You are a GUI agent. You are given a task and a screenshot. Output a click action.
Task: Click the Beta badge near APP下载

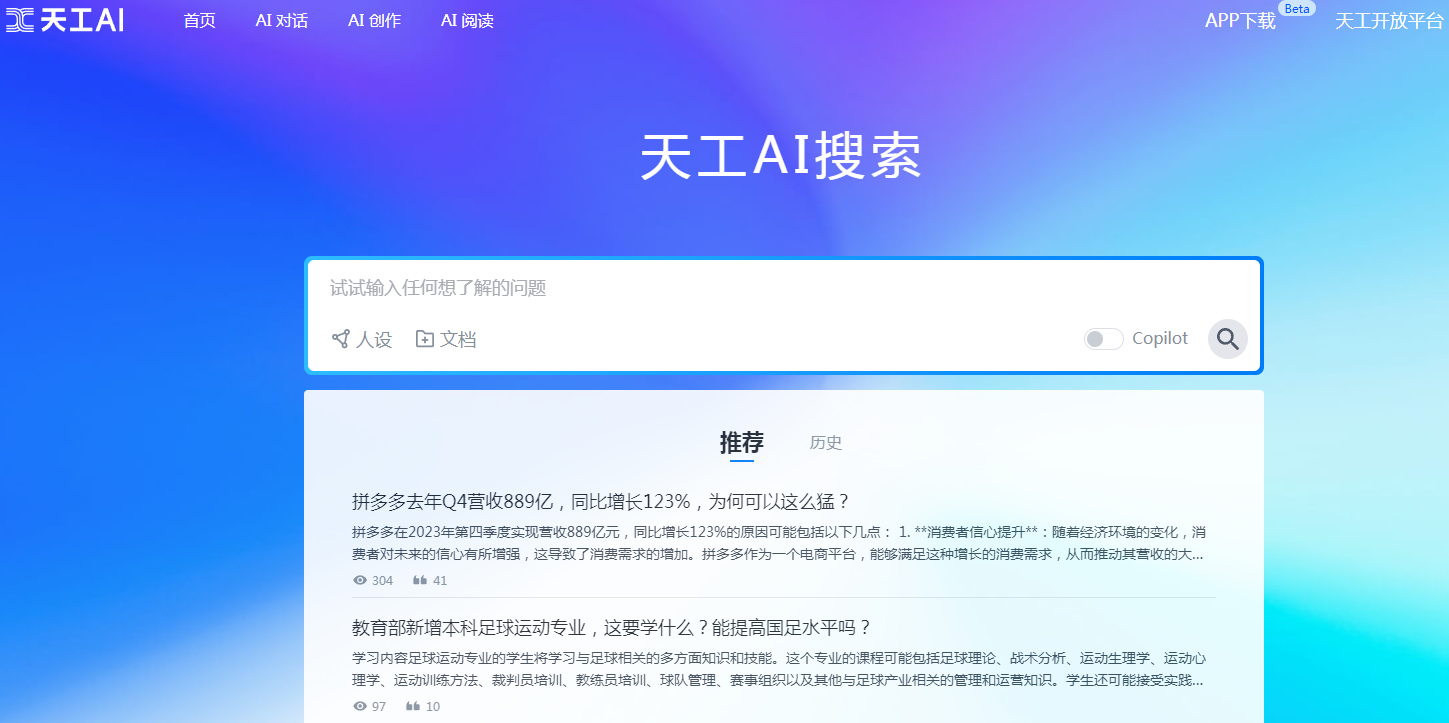tap(1297, 9)
